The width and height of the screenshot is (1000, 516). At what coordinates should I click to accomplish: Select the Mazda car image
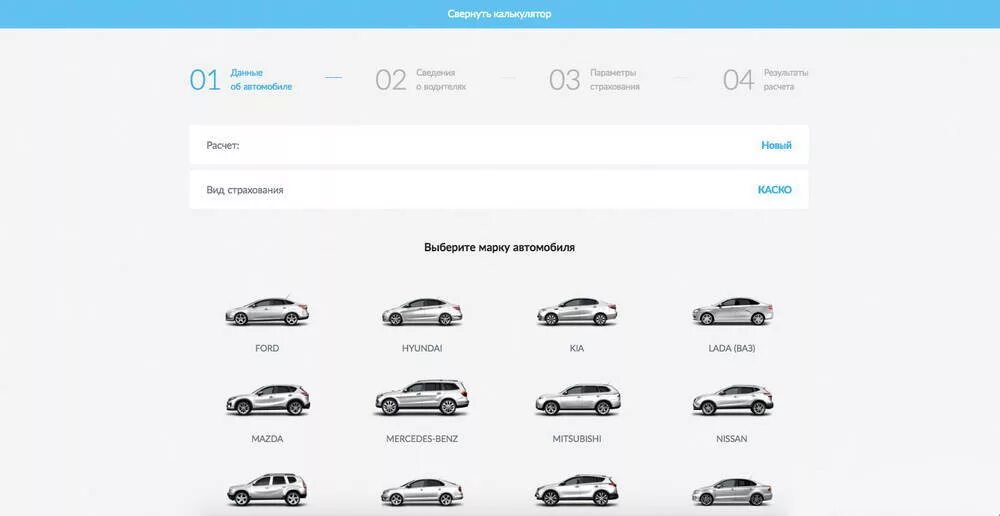267,400
